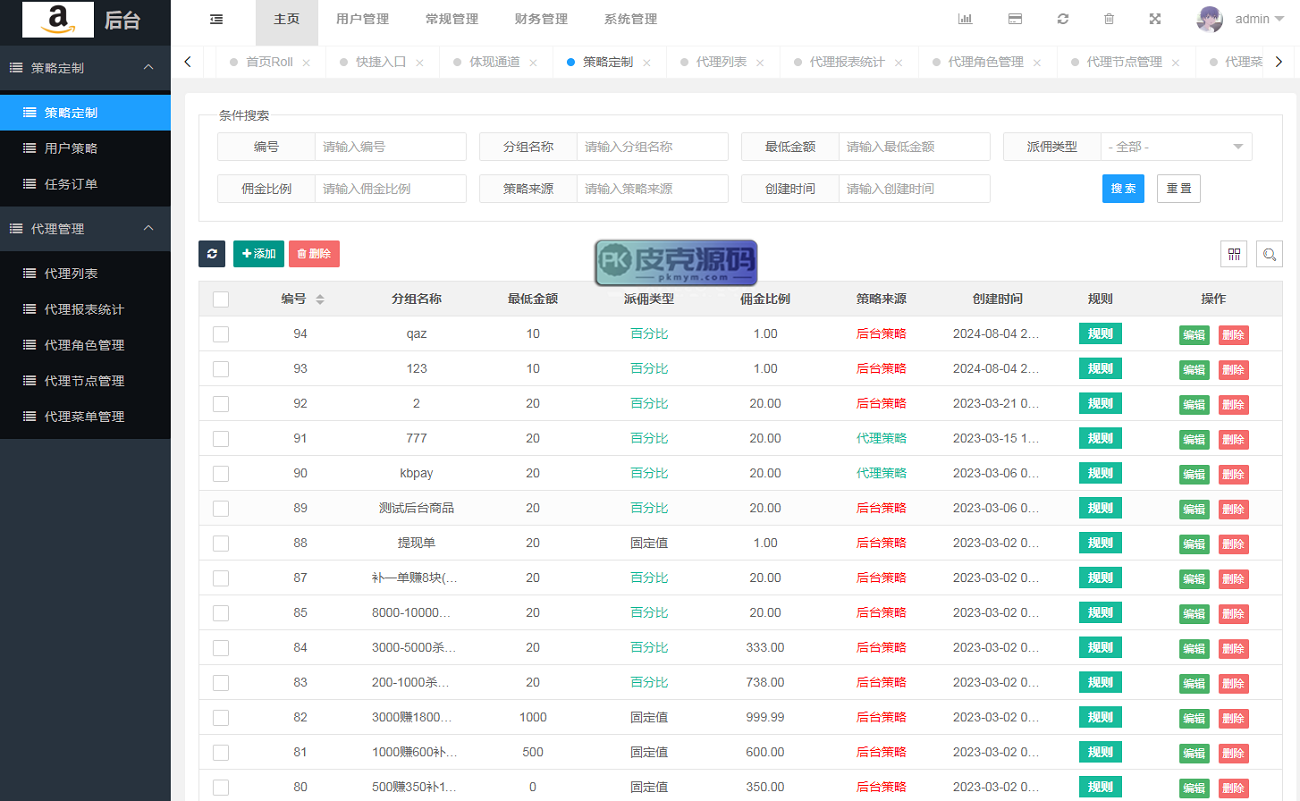Viewport: 1300px width, 801px height.
Task: Click the credit card icon in header
Action: tap(1014, 19)
